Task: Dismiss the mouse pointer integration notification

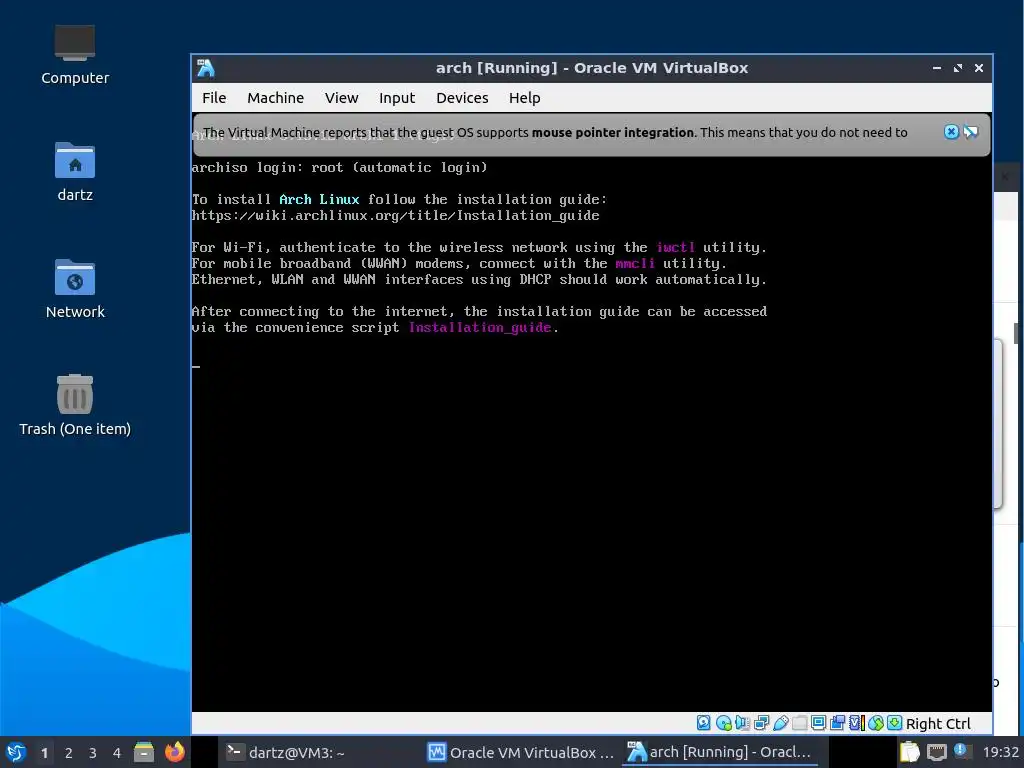Action: [951, 132]
